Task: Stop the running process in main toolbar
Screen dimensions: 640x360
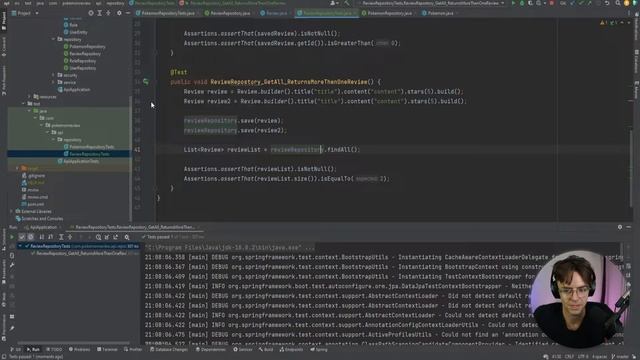Action: point(552,3)
